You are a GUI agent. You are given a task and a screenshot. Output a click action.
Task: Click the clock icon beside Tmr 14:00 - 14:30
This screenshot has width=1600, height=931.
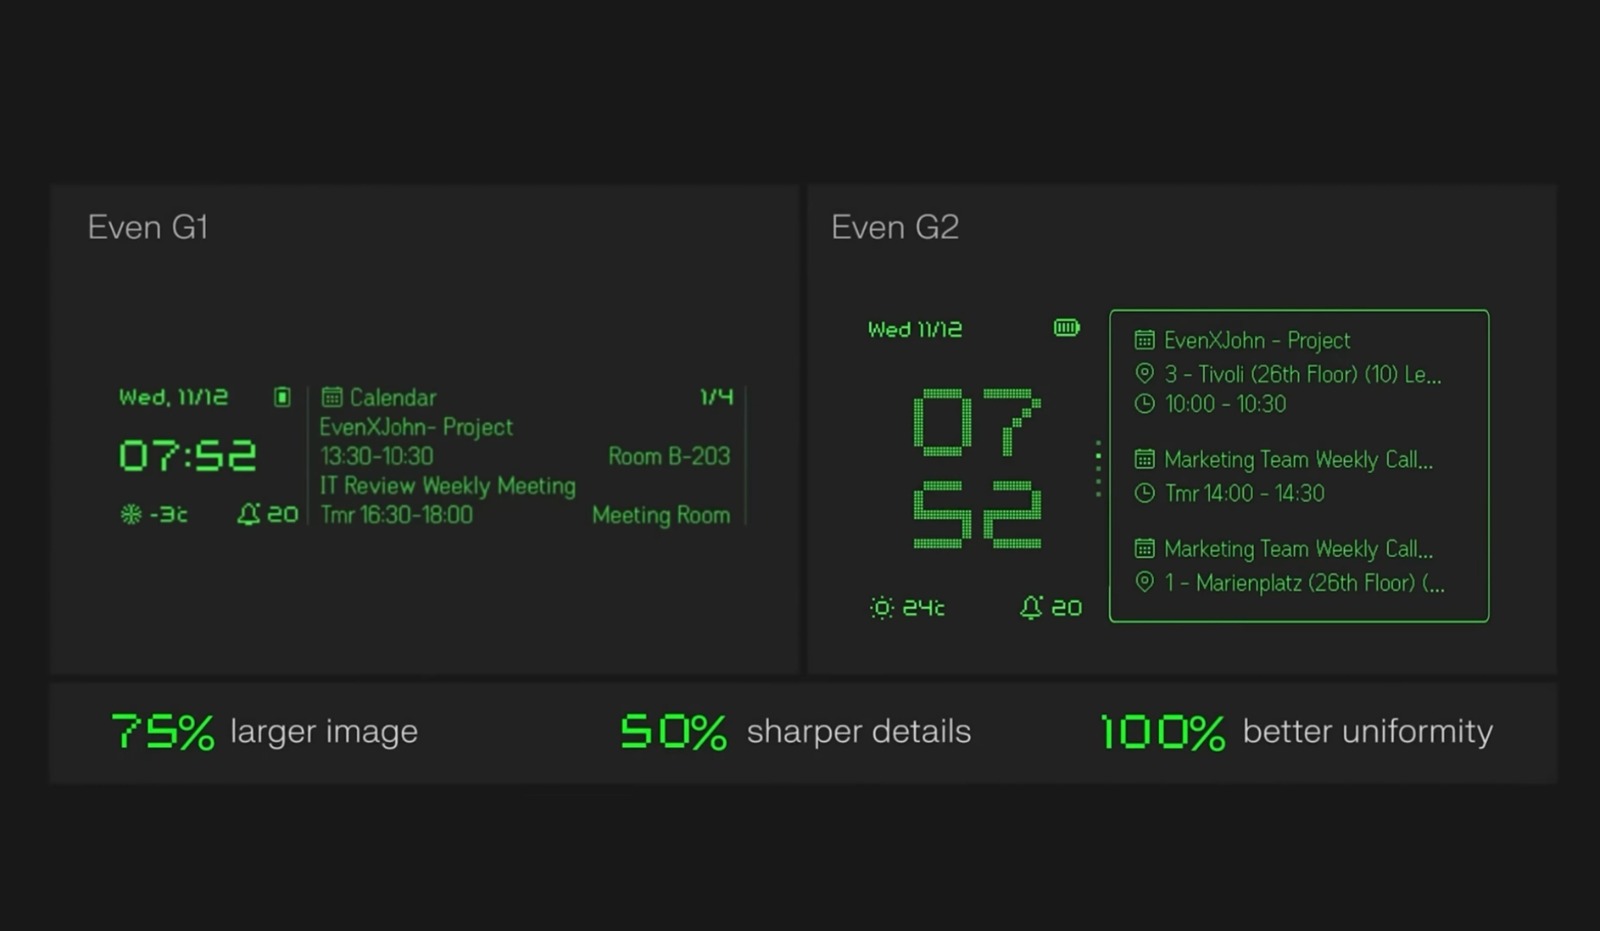(1145, 493)
